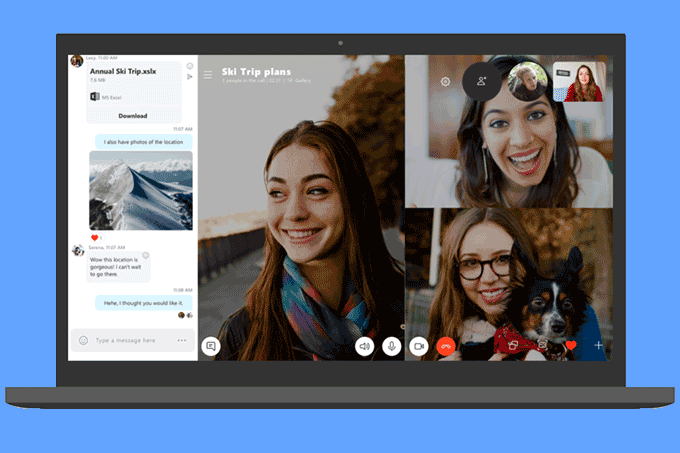Open more call options plus icon
Image resolution: width=680 pixels, height=453 pixels.
[599, 345]
